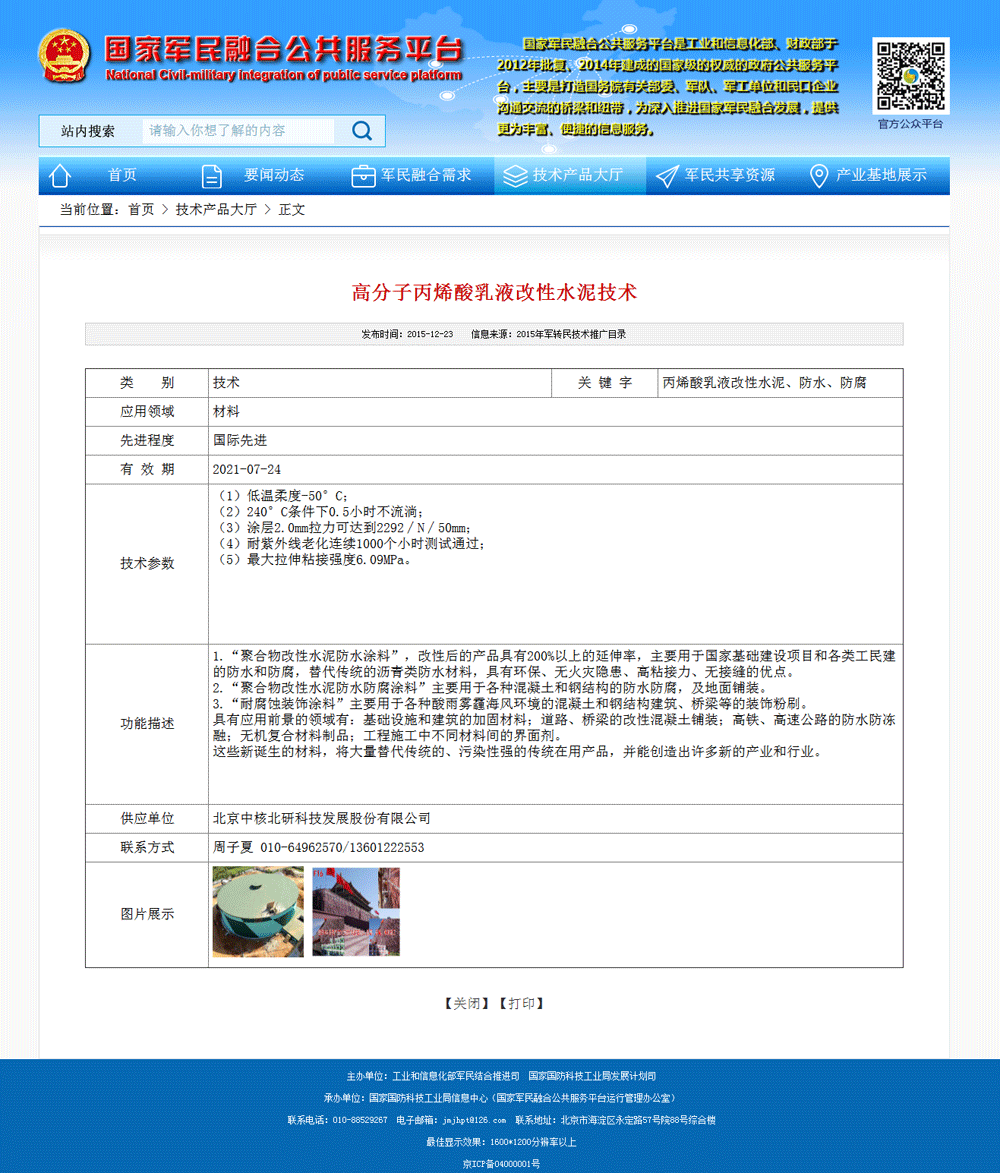The height and width of the screenshot is (1173, 1000).
Task: Click the magnifier search icon
Action: coord(361,131)
